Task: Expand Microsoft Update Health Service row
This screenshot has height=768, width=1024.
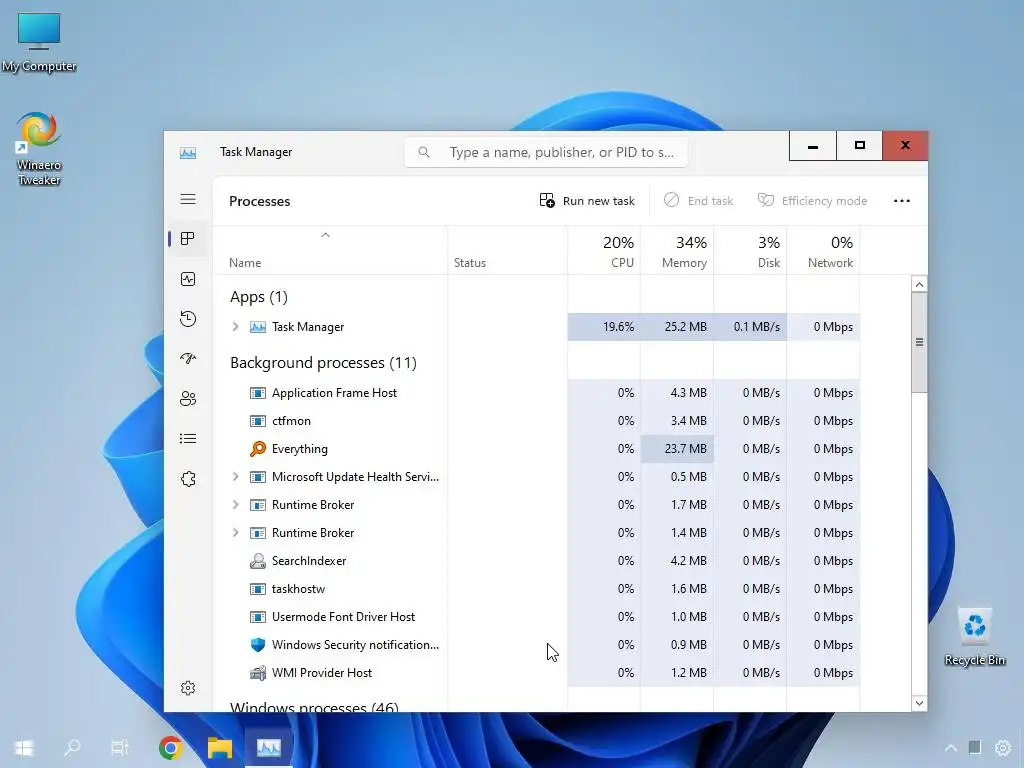Action: coord(236,477)
